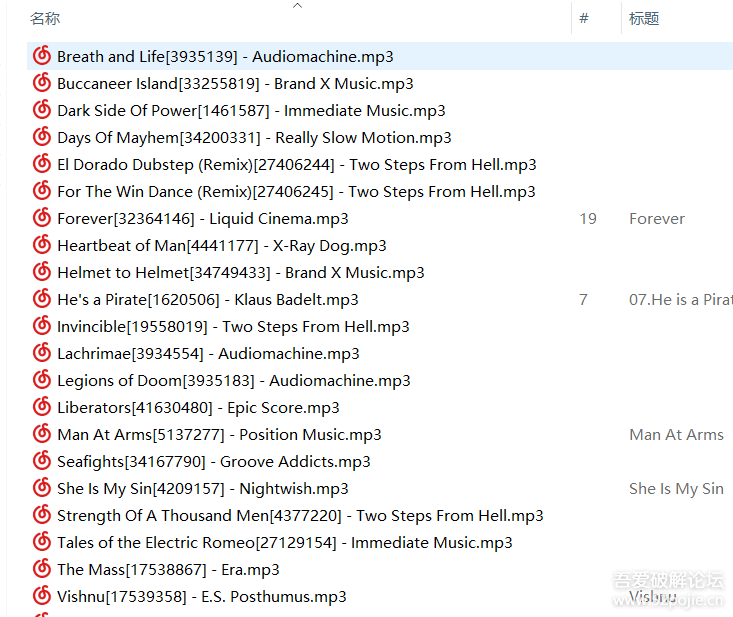Select Forever[32364146] - Liquid Cinema.mp3
The width and height of the screenshot is (733, 617).
[x=203, y=219]
